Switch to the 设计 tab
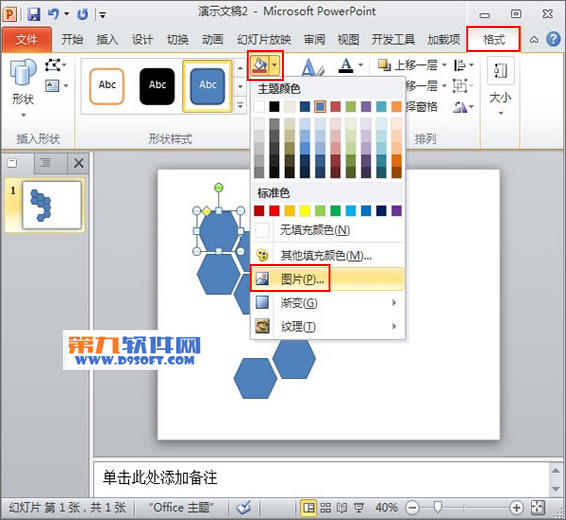 (x=142, y=39)
